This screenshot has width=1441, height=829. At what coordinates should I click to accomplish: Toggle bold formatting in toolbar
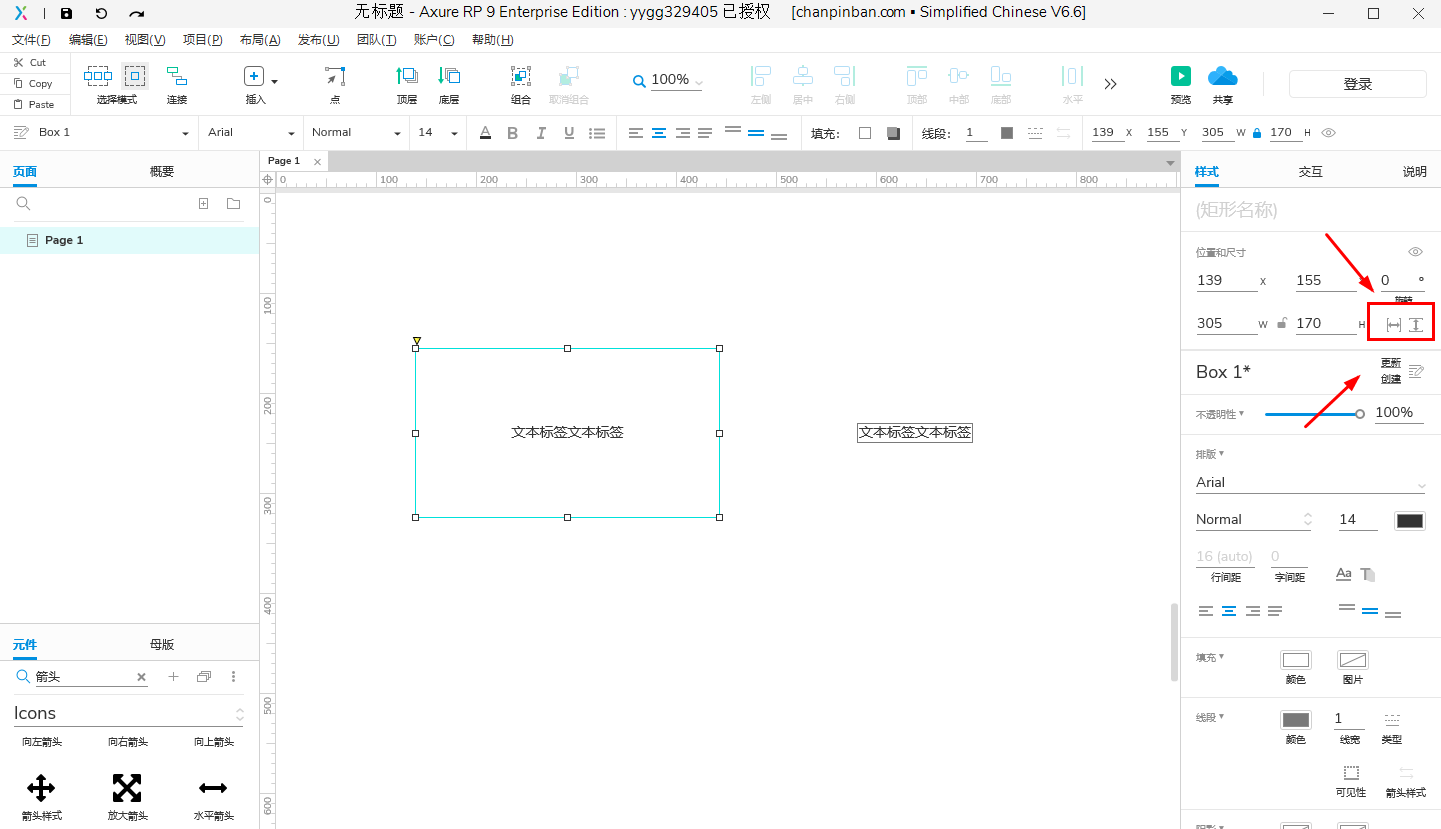click(x=513, y=133)
